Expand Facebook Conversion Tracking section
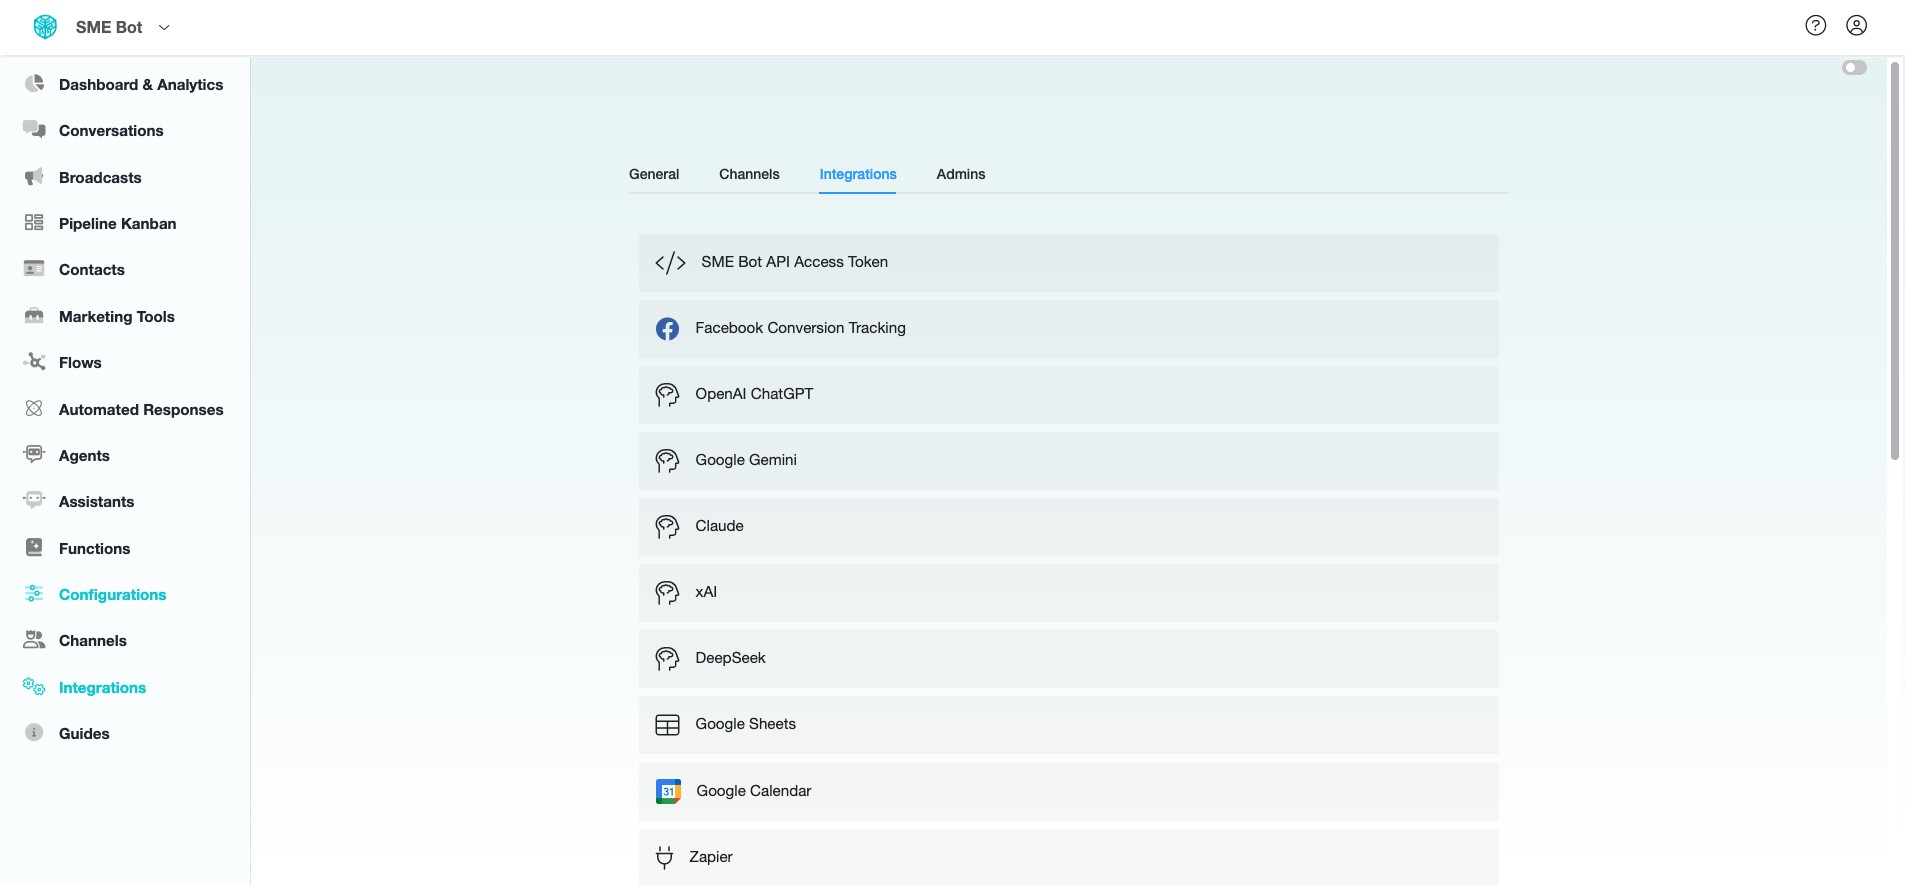Screen dimensions: 1905x886 (1068, 329)
